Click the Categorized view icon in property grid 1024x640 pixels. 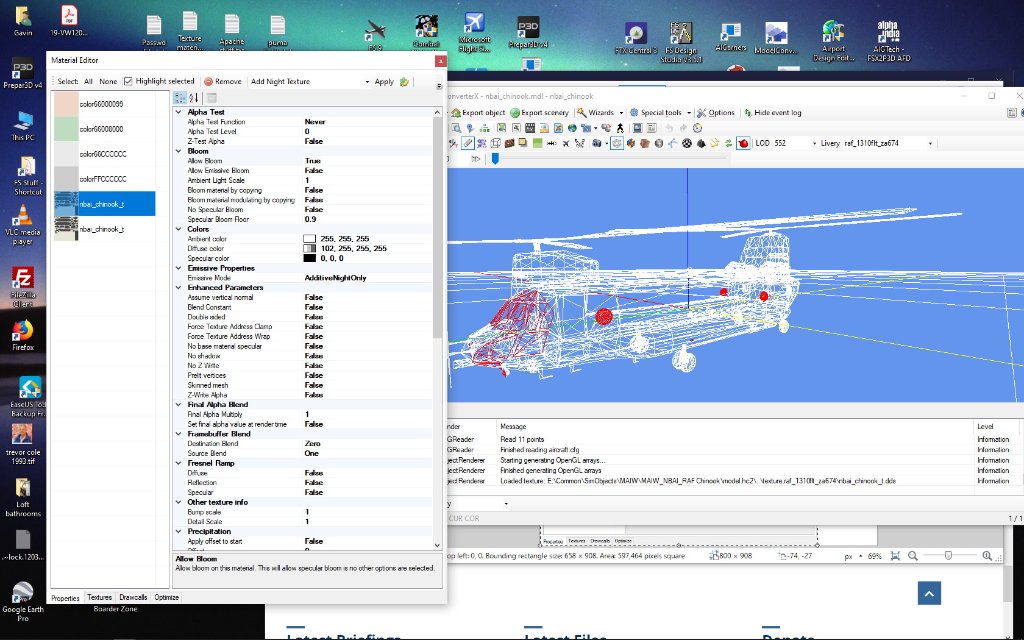pyautogui.click(x=180, y=97)
